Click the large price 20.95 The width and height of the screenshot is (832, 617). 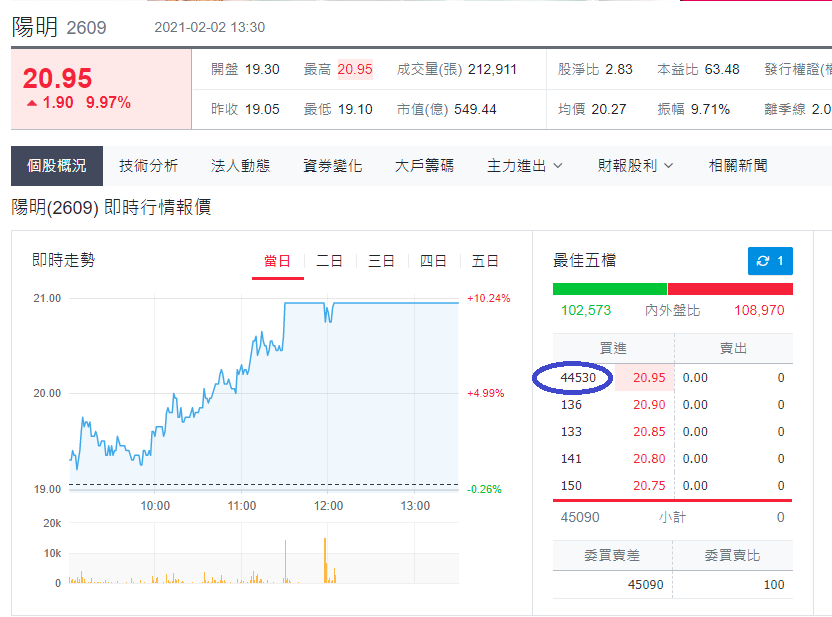(x=57, y=79)
